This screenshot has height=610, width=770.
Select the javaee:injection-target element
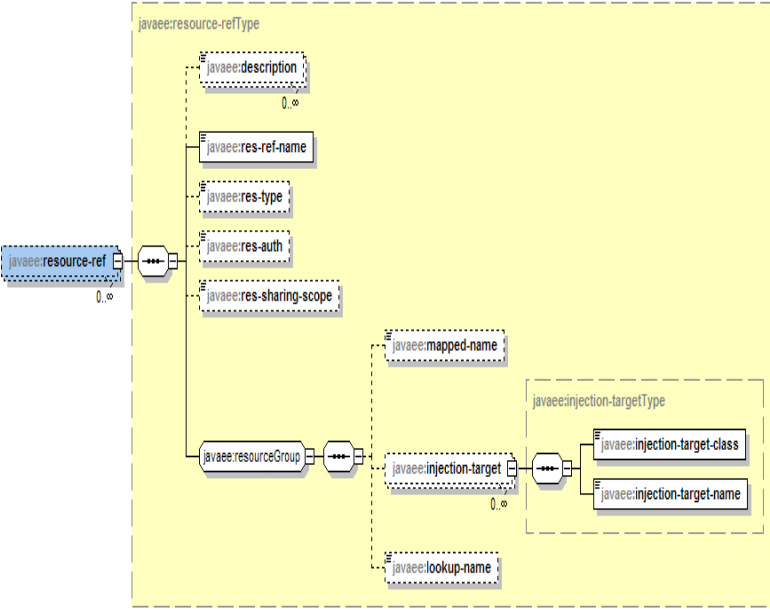tap(447, 469)
